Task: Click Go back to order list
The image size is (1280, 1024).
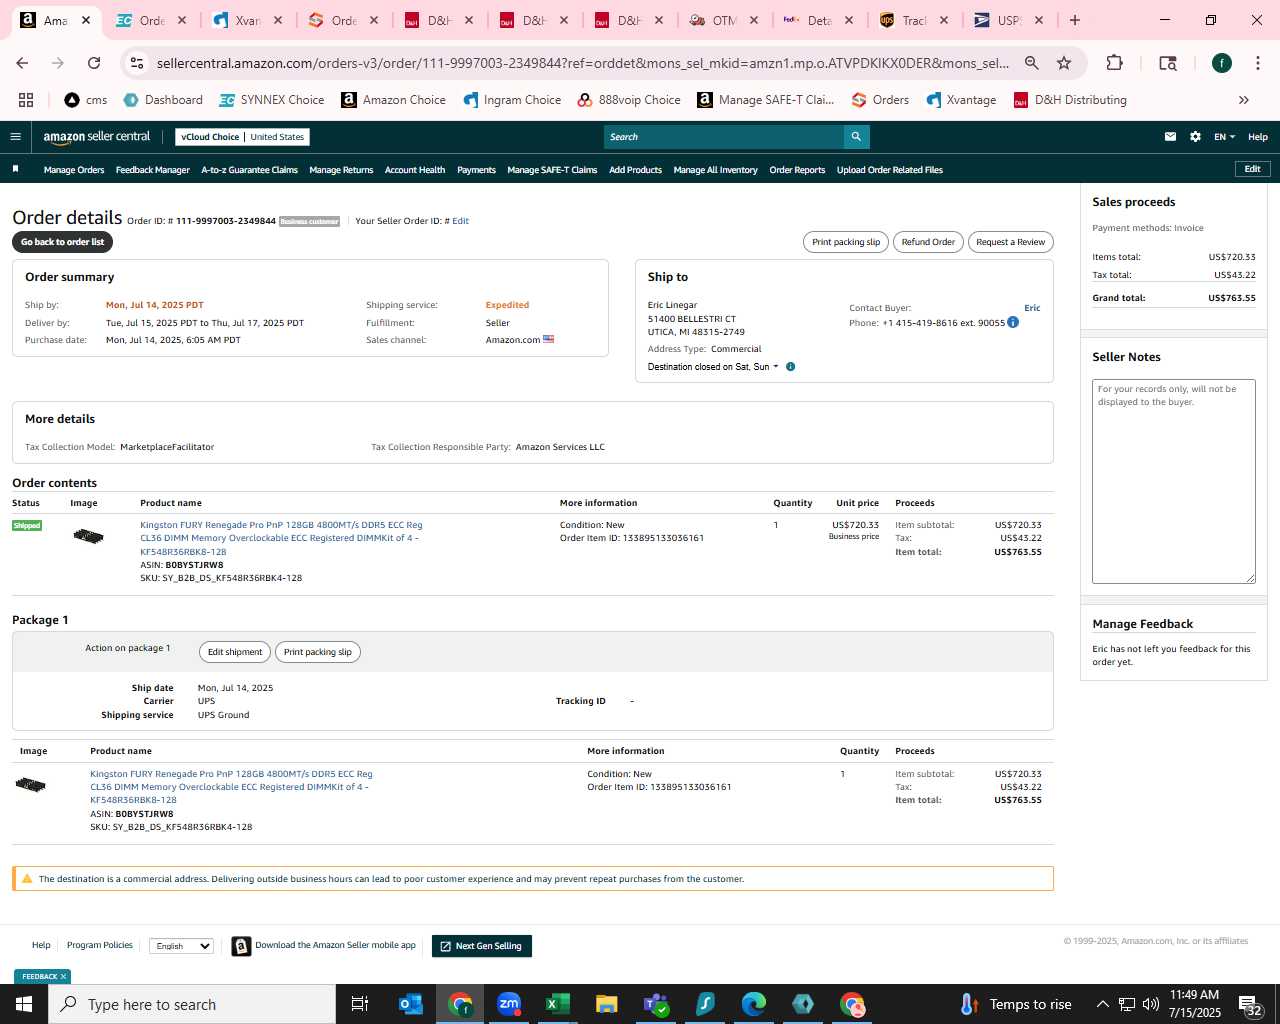Action: coord(62,242)
